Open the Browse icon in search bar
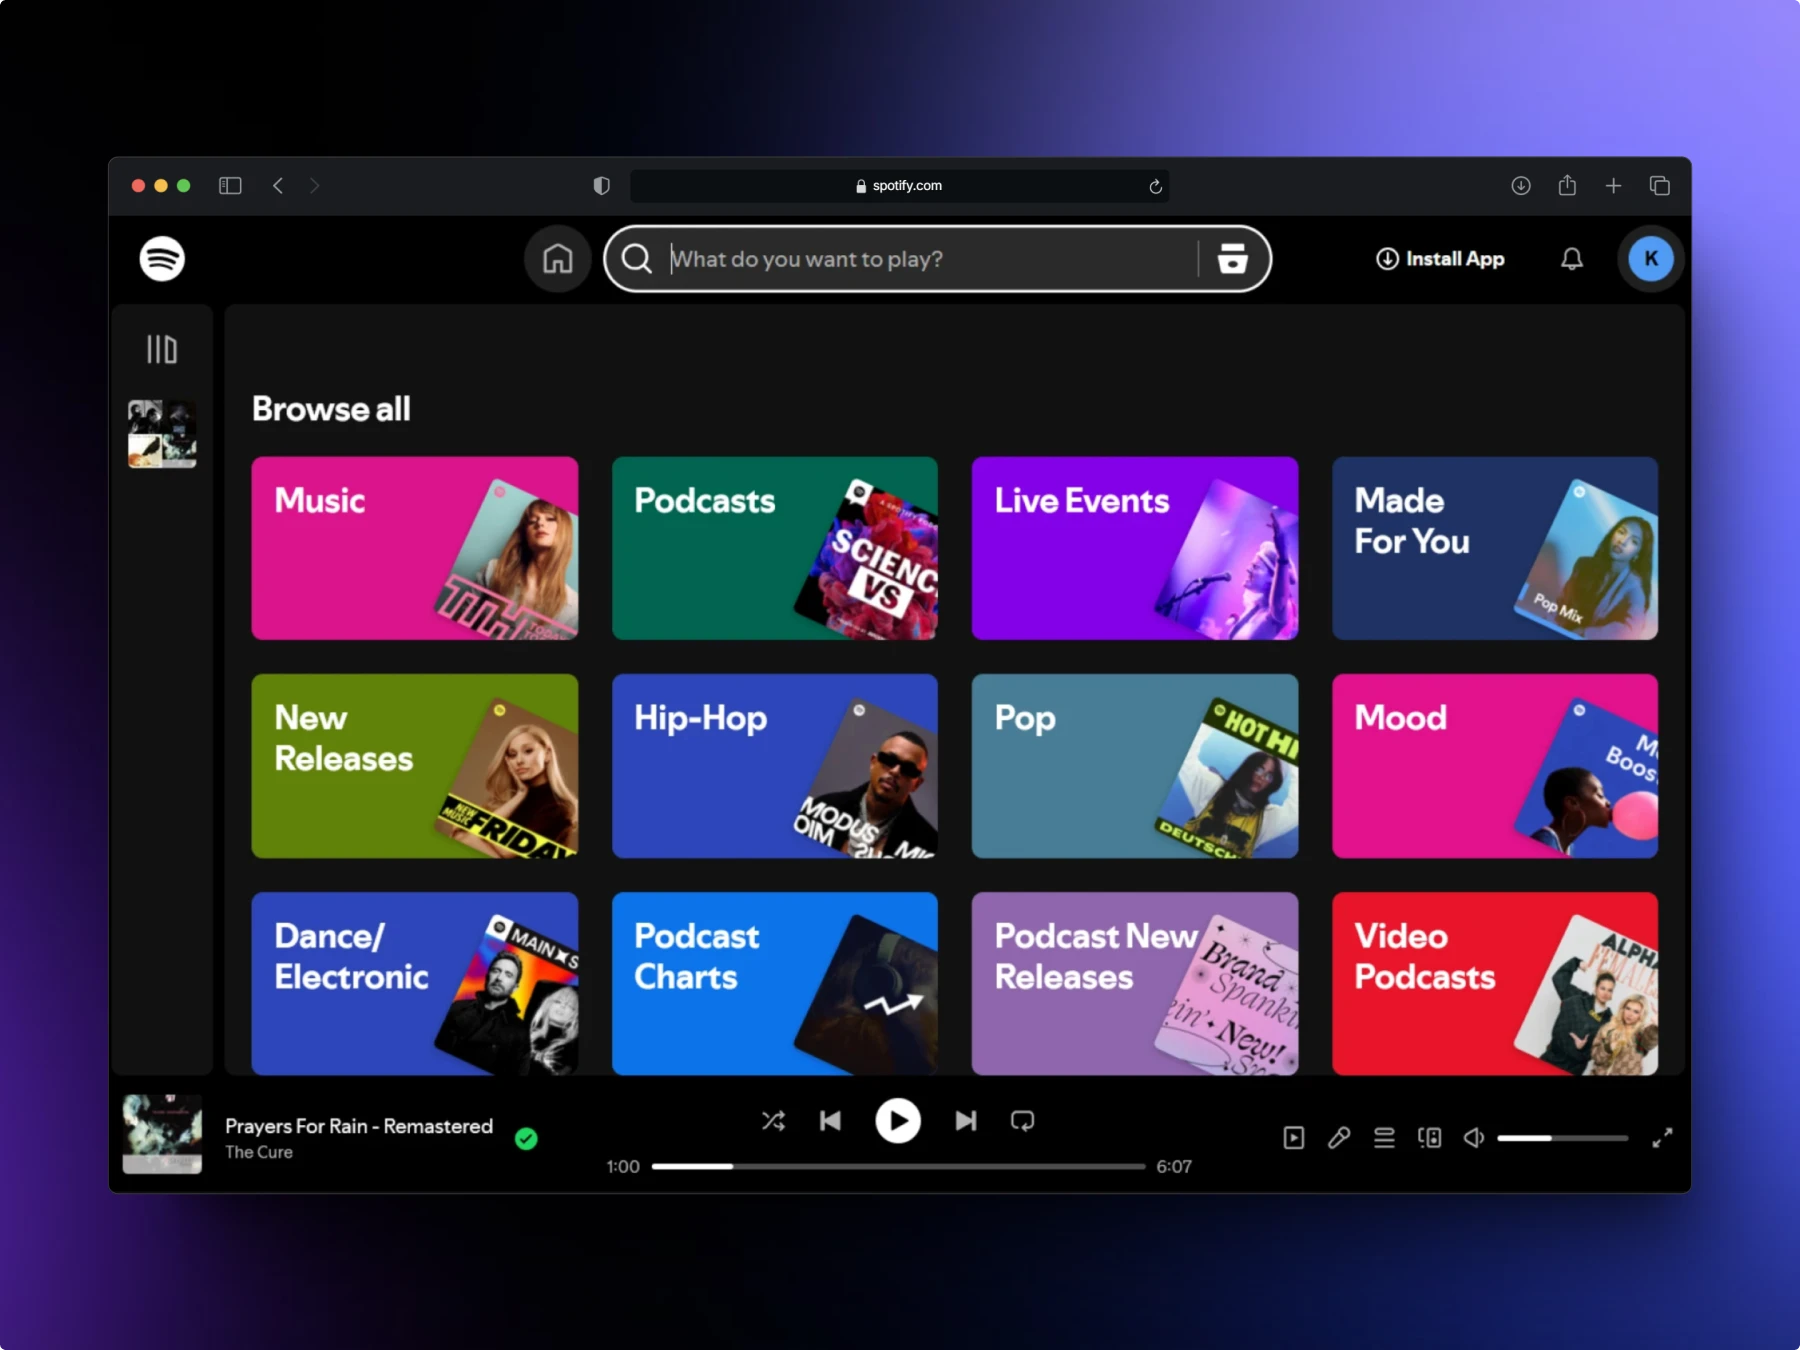The width and height of the screenshot is (1800, 1350). pos(1232,259)
